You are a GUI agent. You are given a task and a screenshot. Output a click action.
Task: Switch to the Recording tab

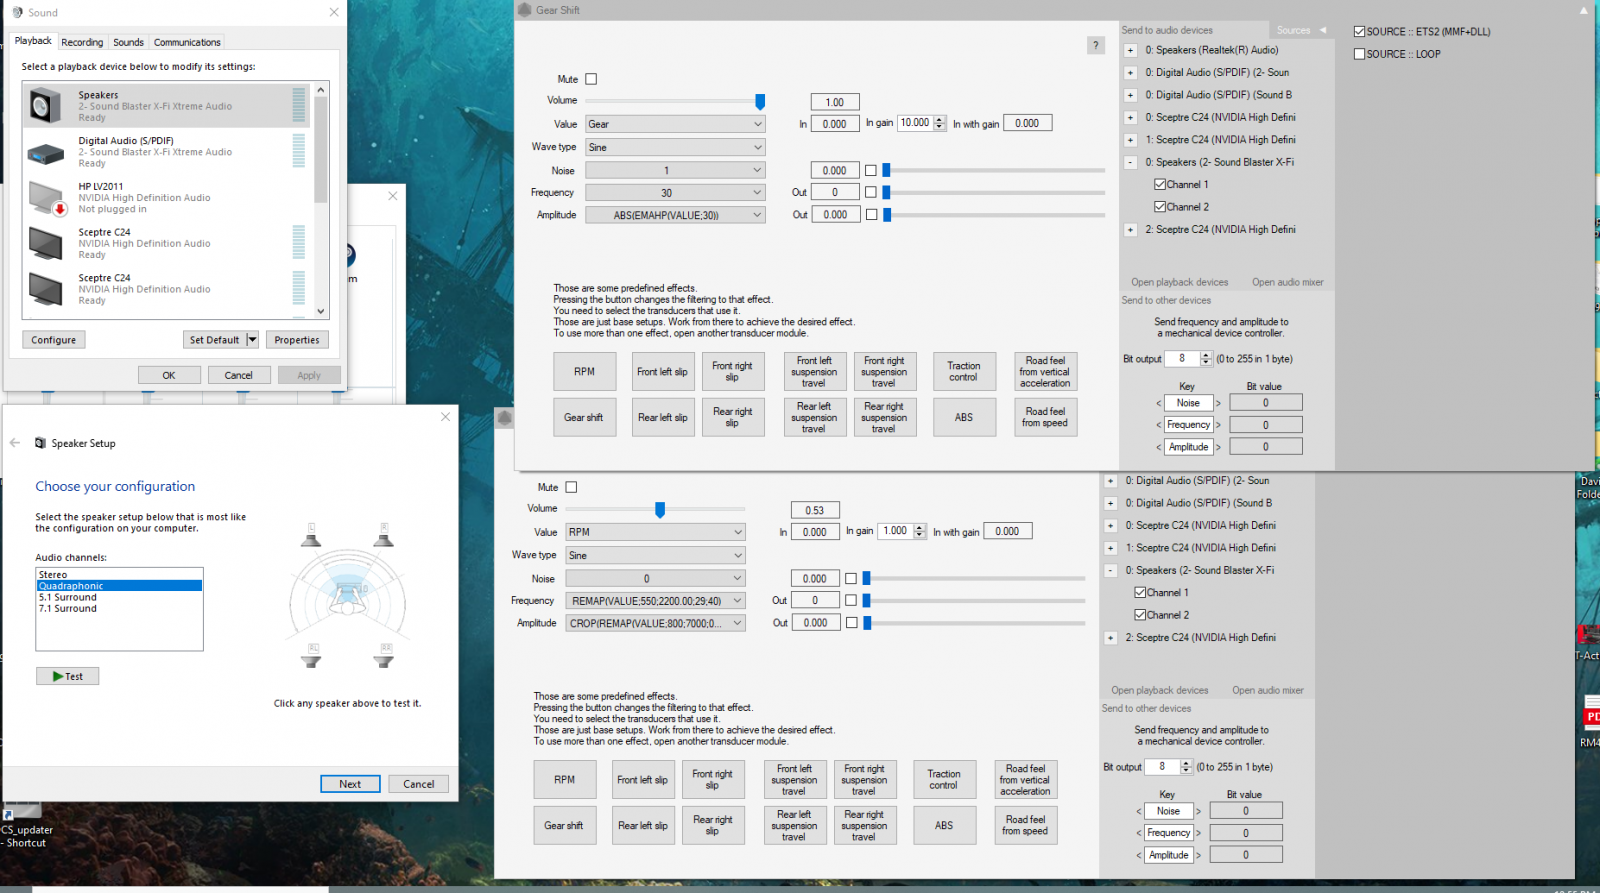(82, 42)
